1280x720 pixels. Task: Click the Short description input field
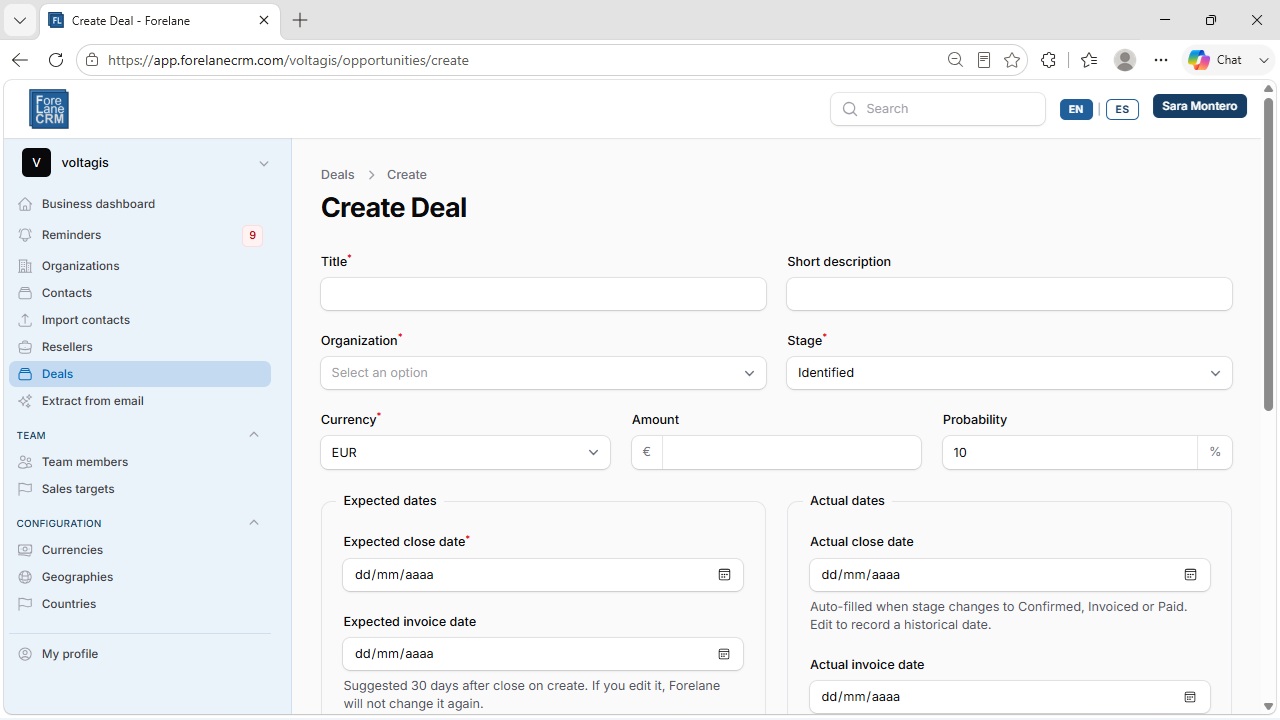pos(1009,294)
